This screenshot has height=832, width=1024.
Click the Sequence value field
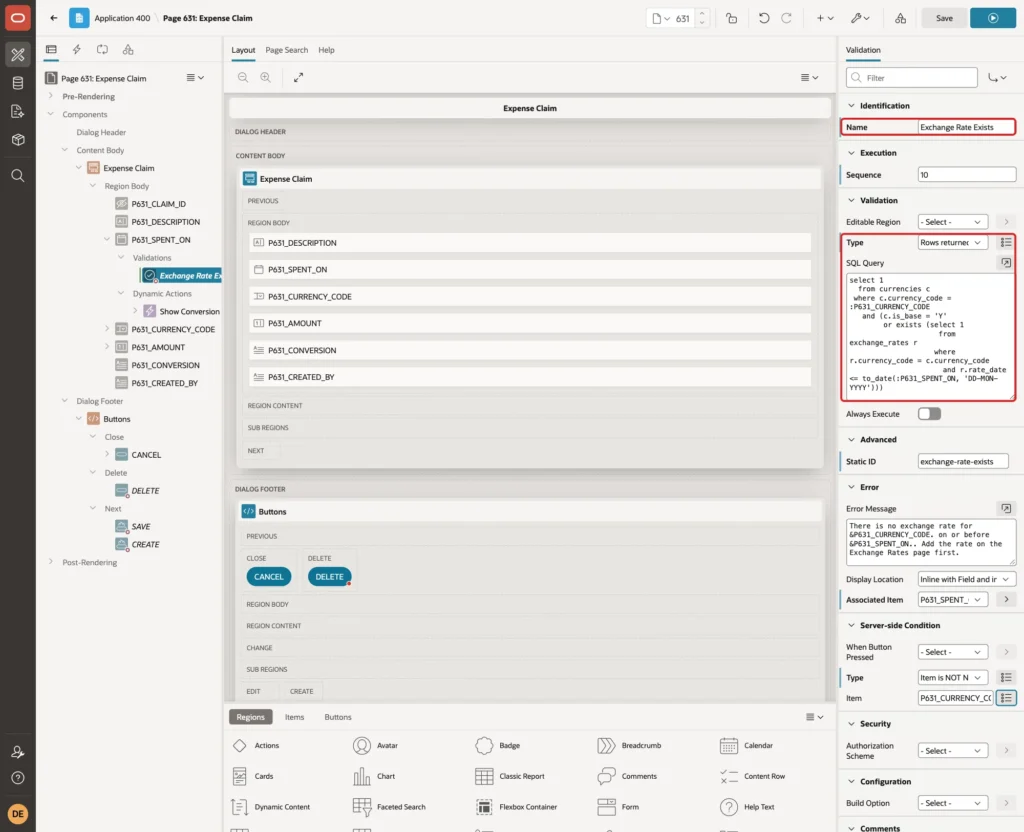pyautogui.click(x=967, y=175)
